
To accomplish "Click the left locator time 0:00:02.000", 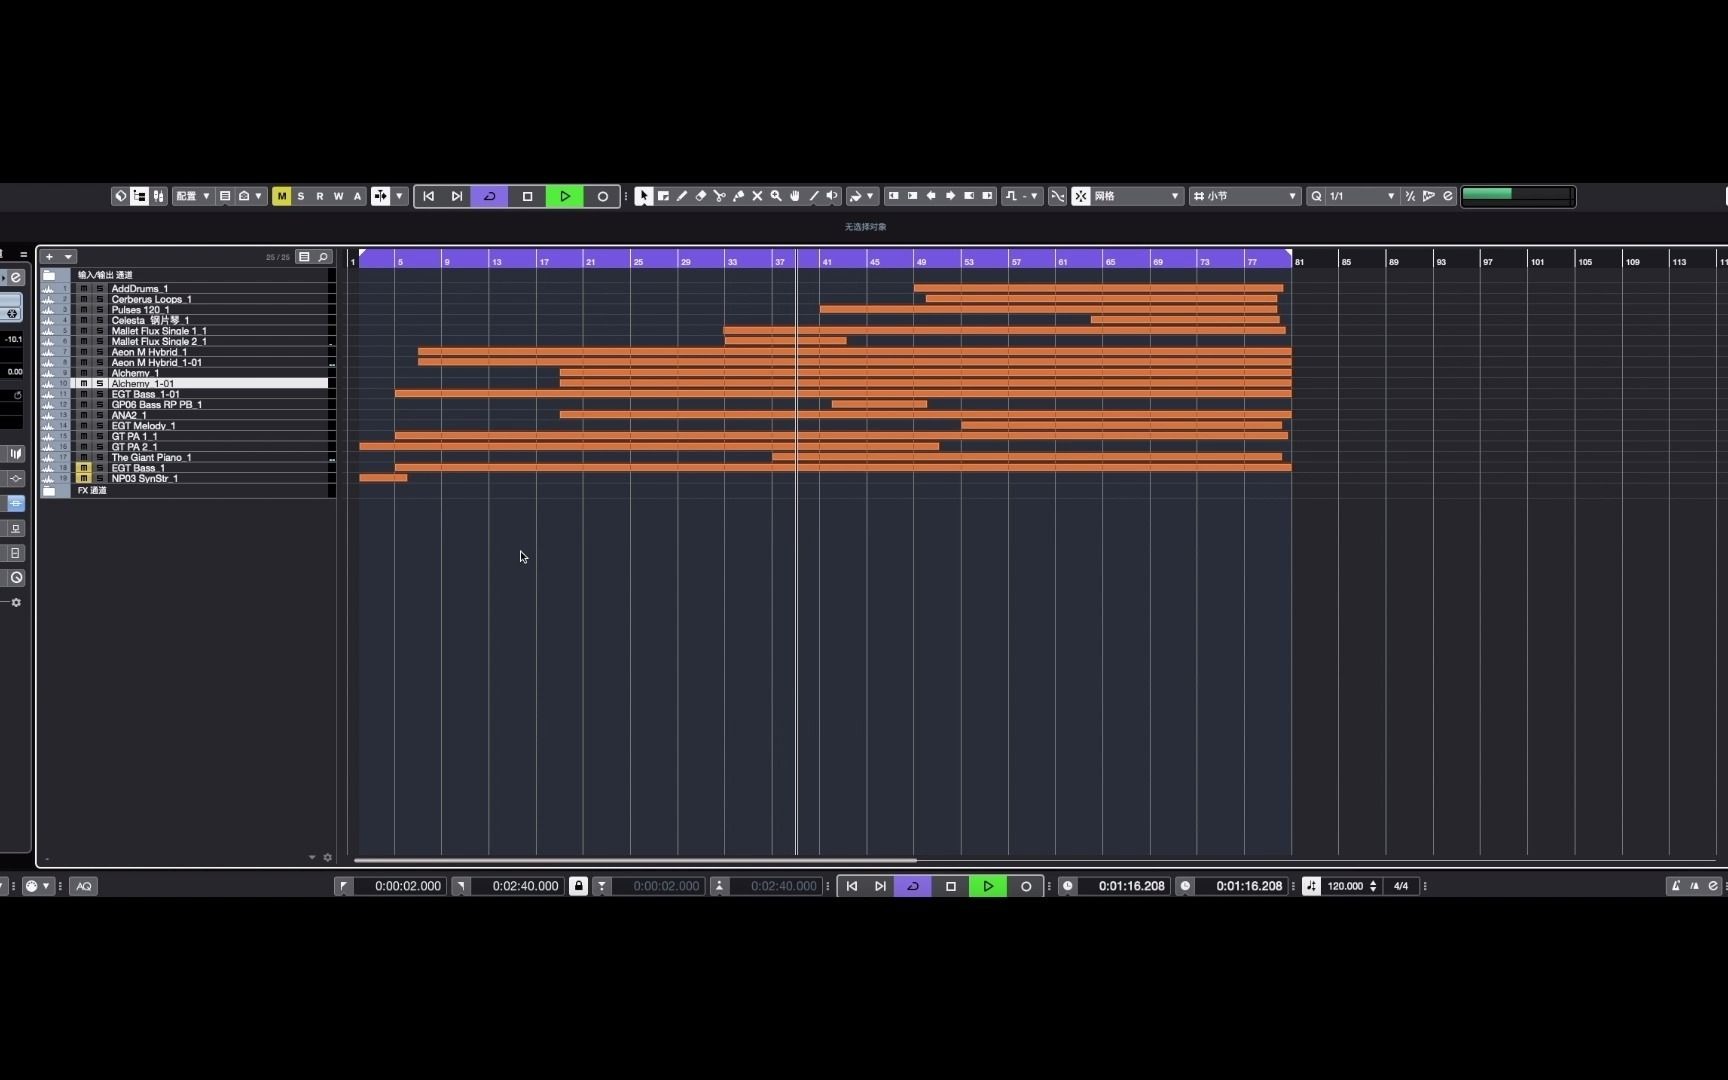I will click(x=407, y=886).
